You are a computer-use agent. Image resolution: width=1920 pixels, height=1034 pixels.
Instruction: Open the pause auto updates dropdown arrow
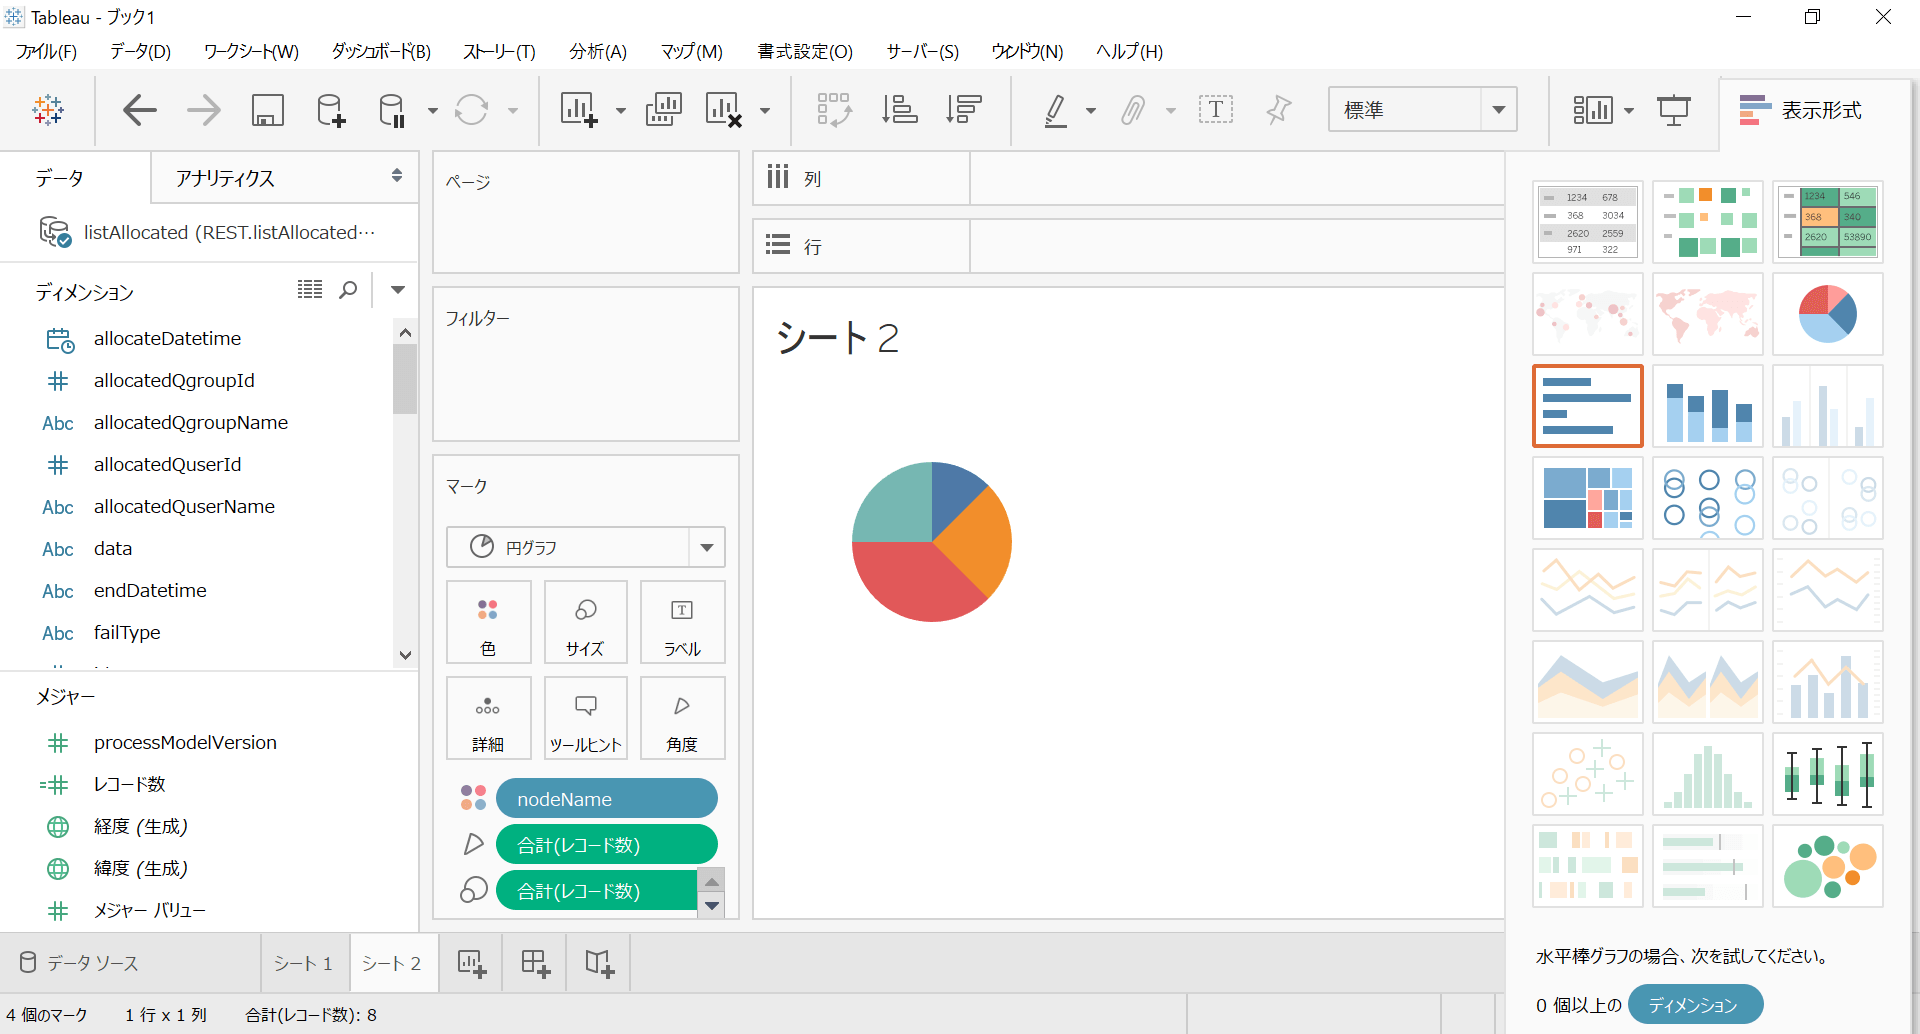coord(433,111)
